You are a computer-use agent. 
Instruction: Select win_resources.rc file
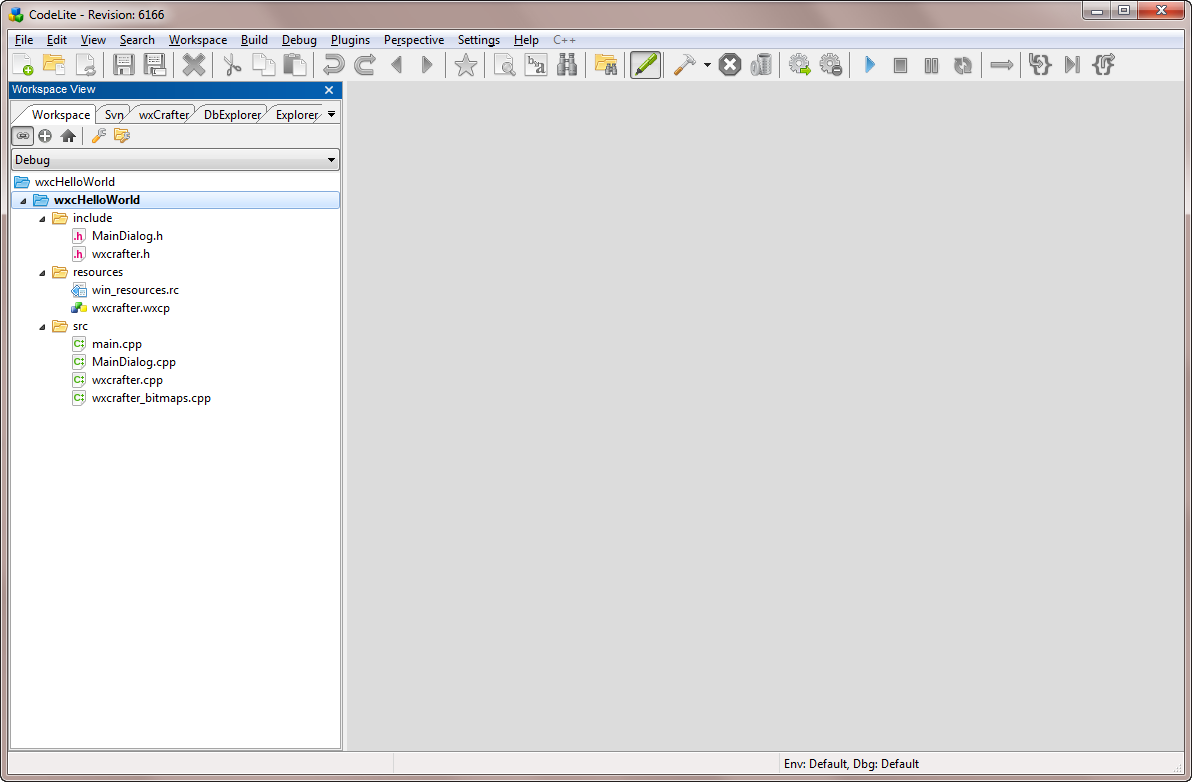tap(135, 290)
